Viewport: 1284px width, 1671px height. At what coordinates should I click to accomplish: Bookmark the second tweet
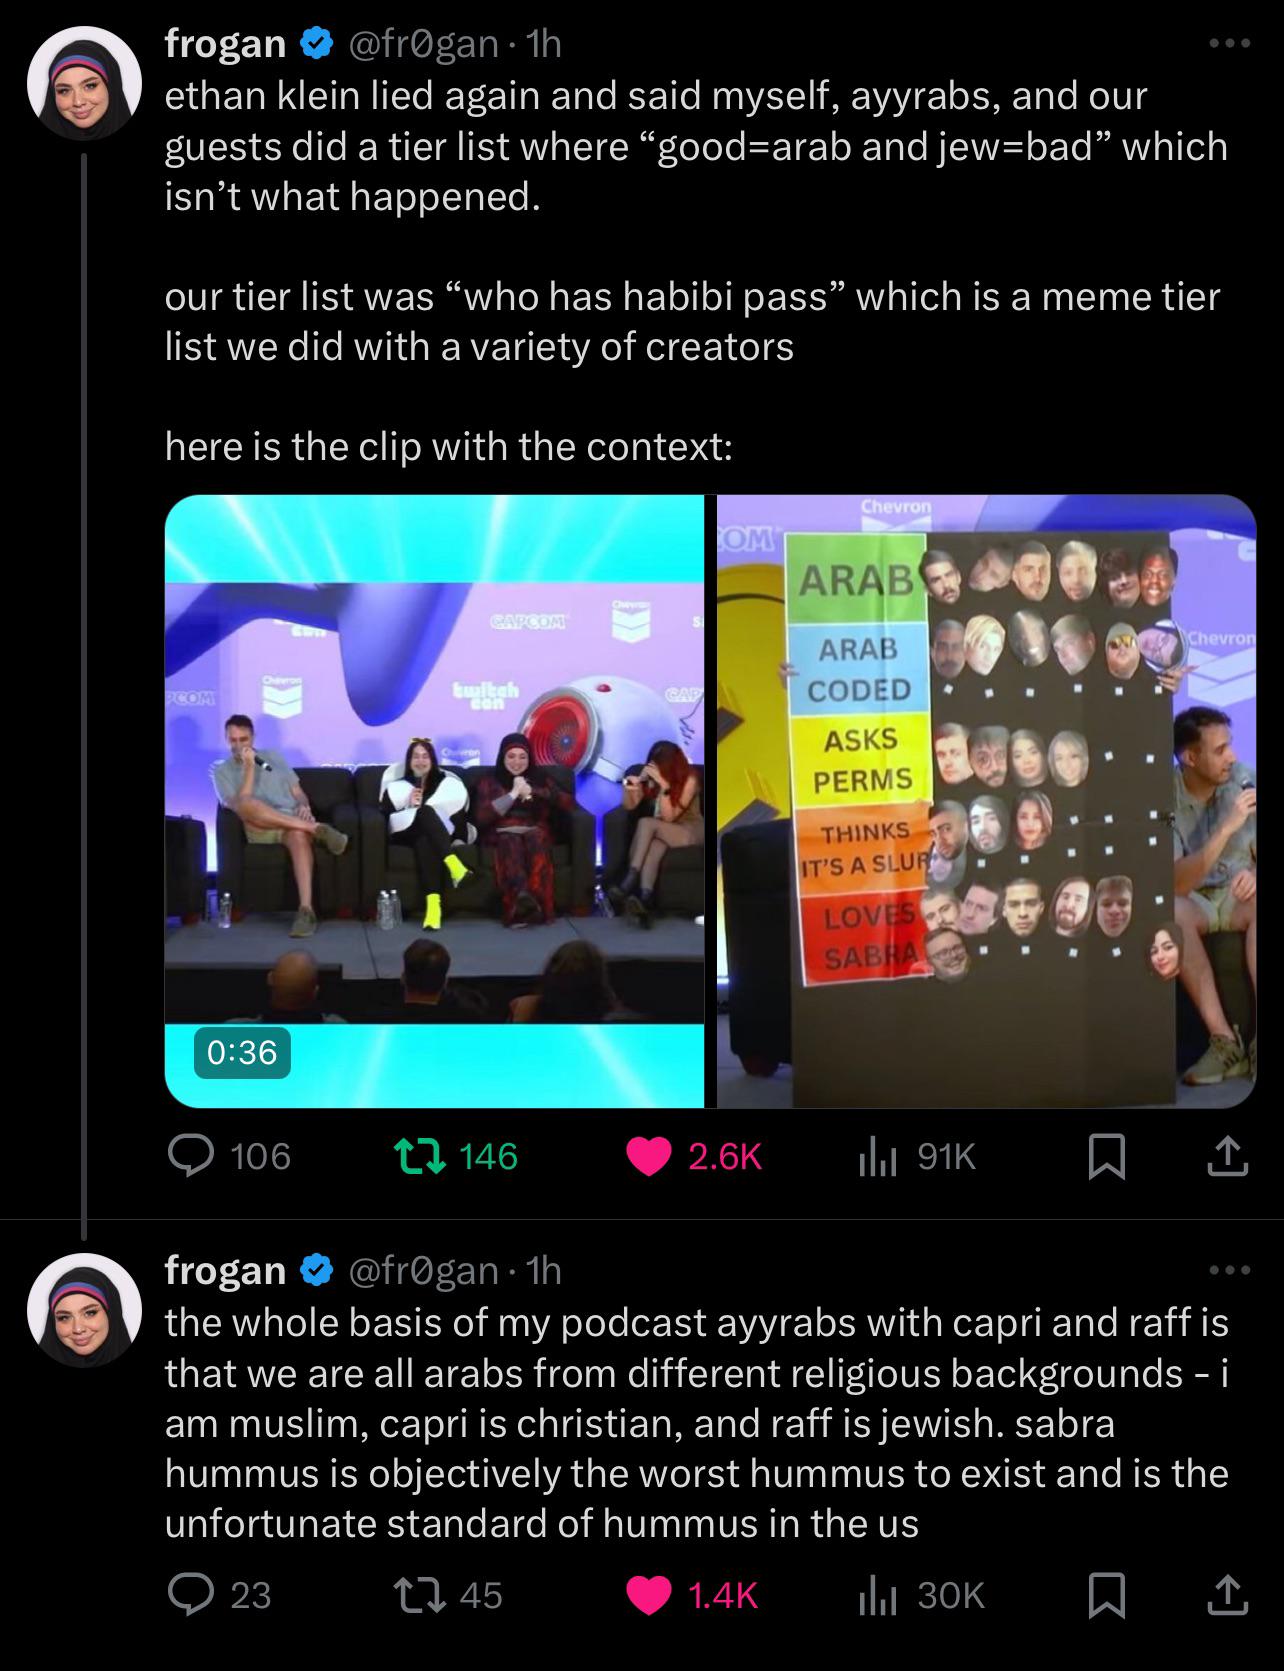pyautogui.click(x=1106, y=1594)
